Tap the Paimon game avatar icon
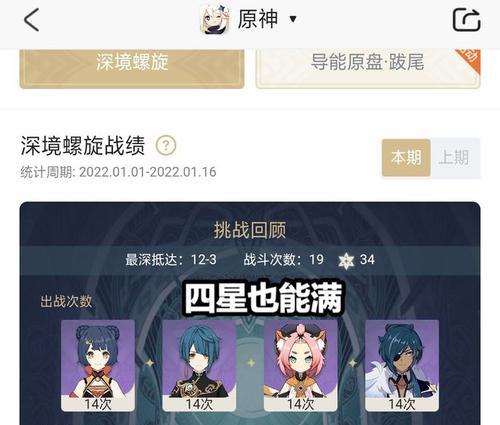 tap(215, 20)
